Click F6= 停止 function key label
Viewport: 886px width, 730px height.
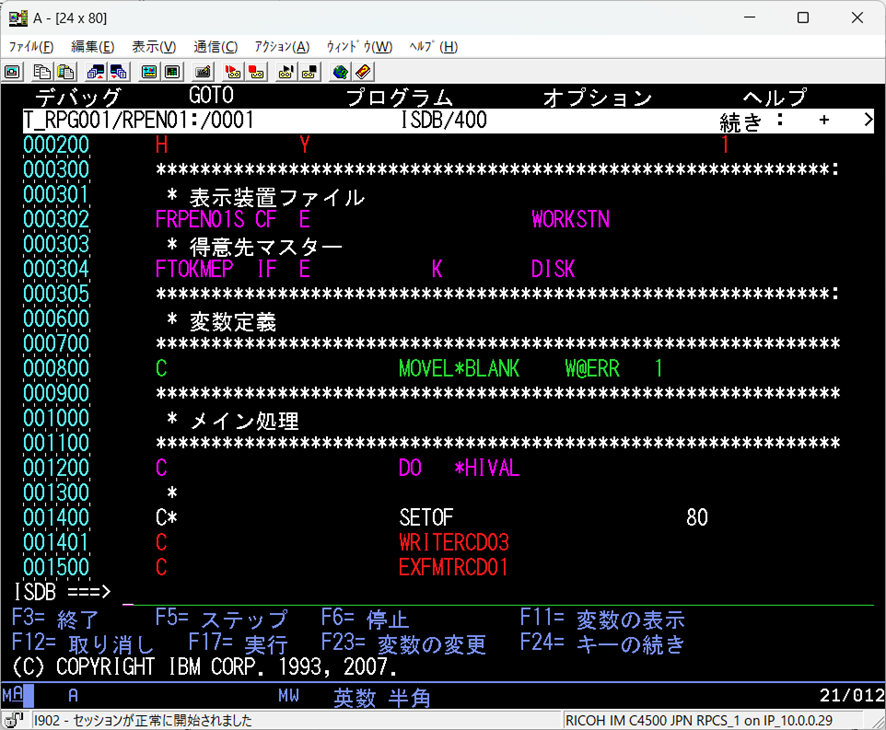365,619
